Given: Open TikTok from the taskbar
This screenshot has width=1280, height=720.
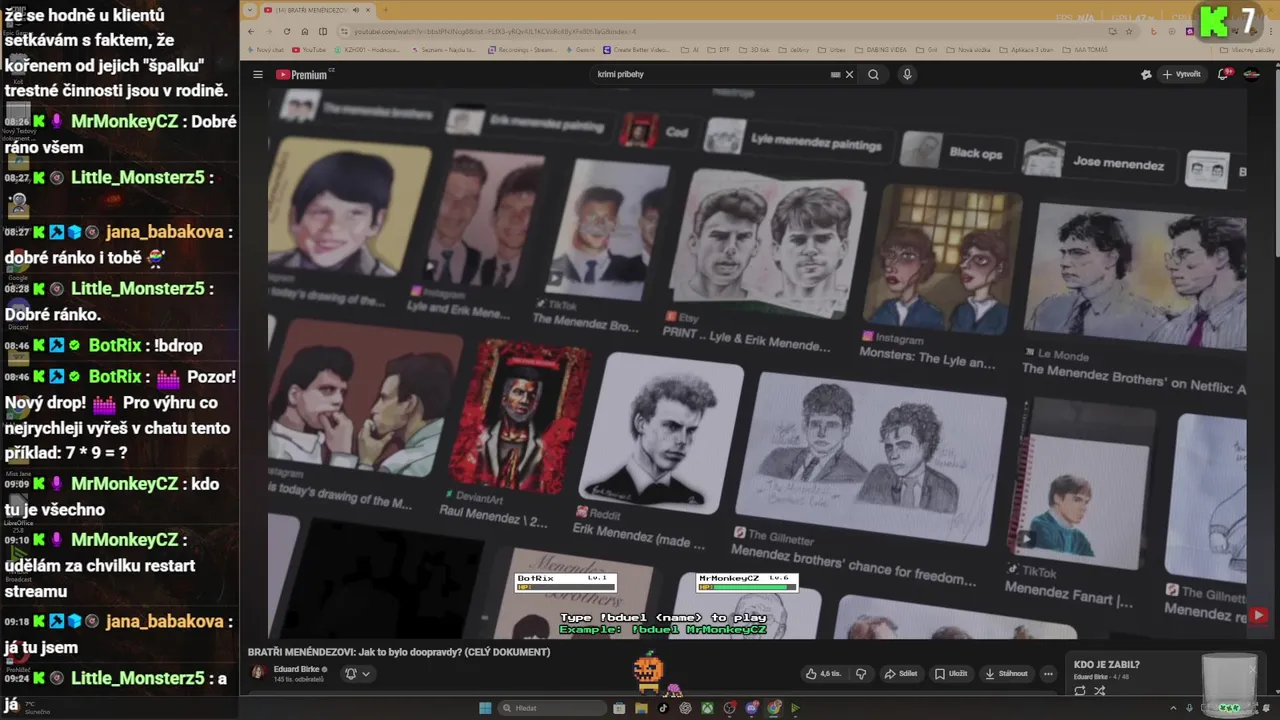Looking at the screenshot, I should [663, 708].
